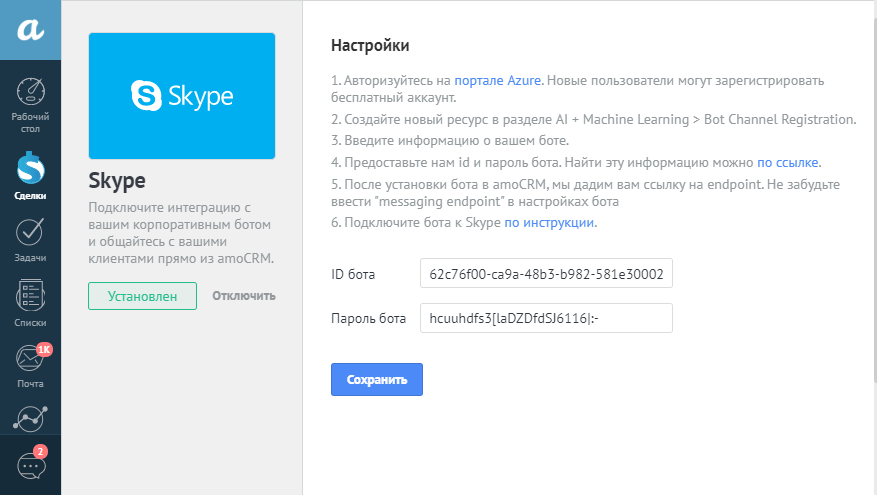Click the Skype title text
This screenshot has width=877, height=495.
[x=117, y=181]
